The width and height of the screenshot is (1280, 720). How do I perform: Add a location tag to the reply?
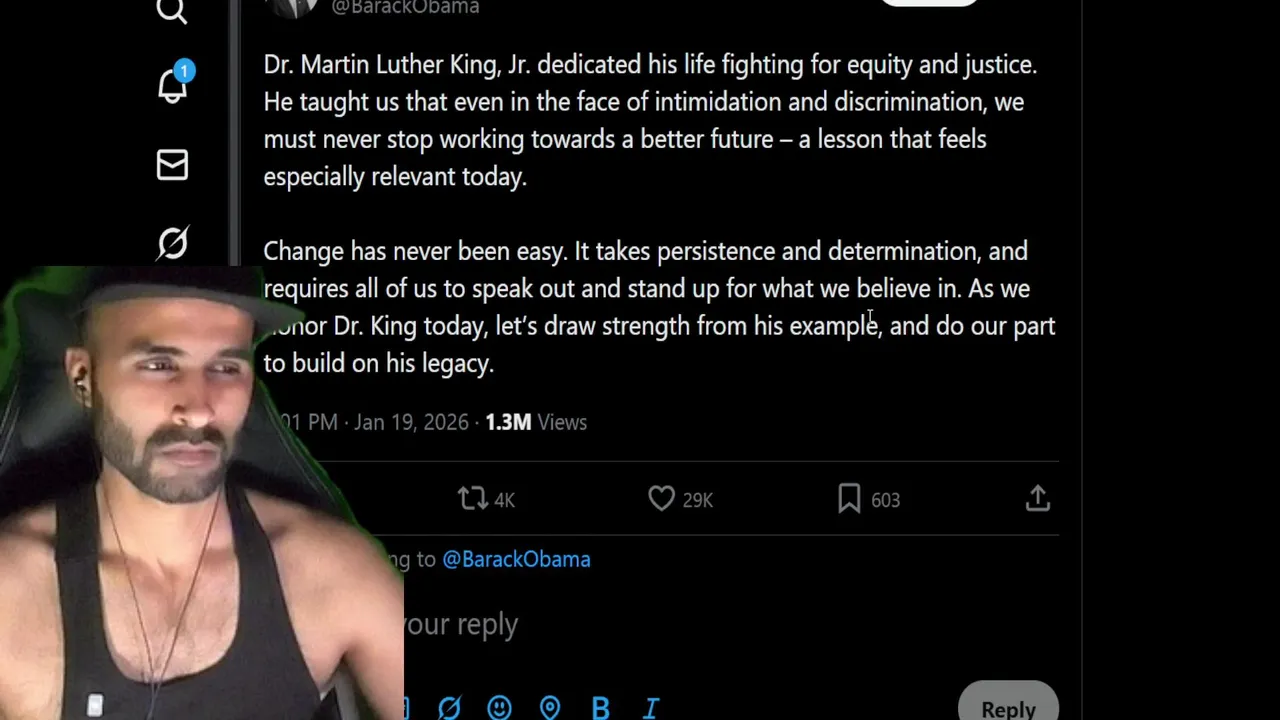(x=550, y=708)
